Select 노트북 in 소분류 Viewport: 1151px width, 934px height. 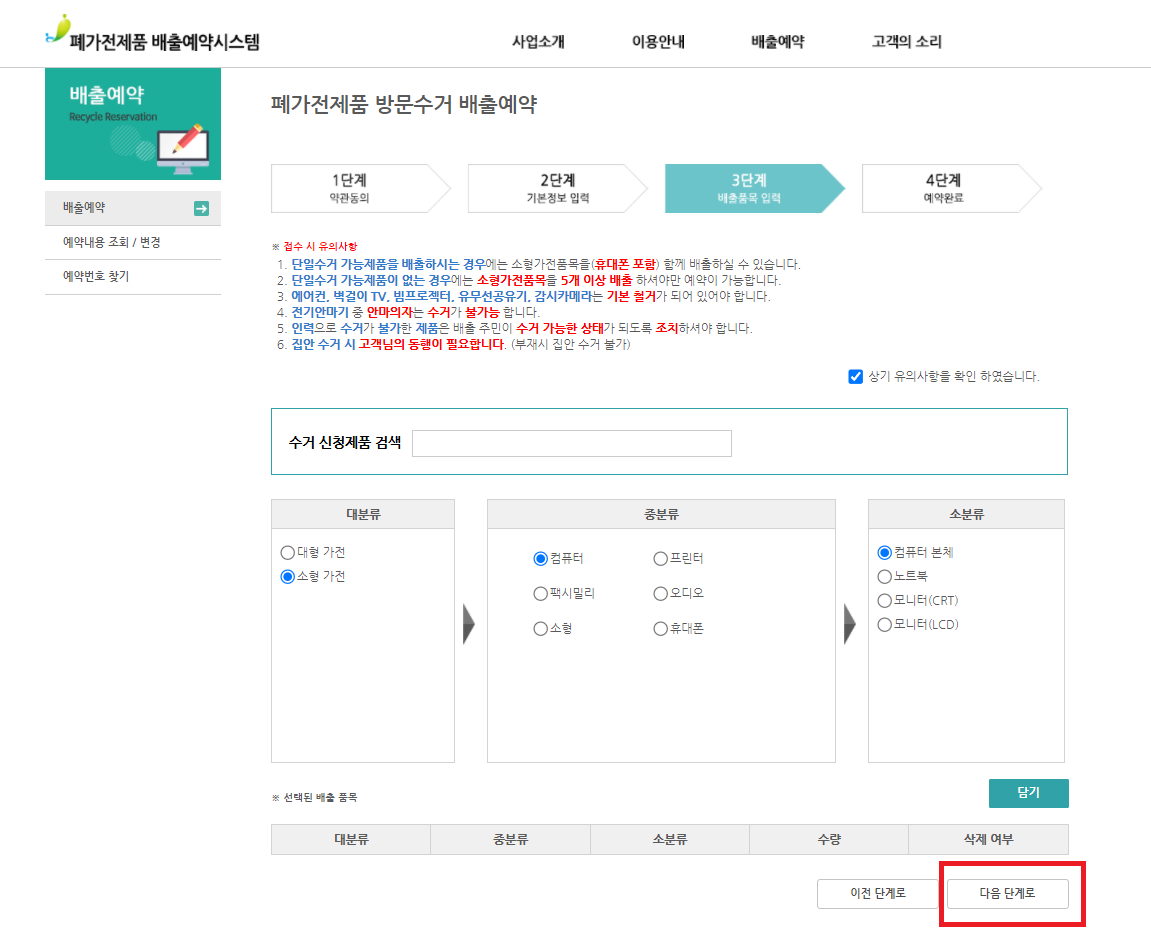click(x=885, y=576)
